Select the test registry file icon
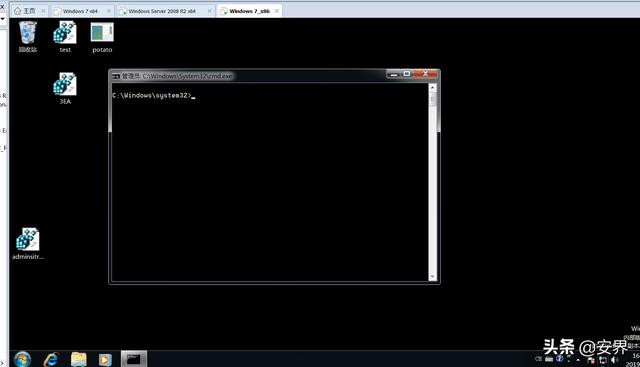Screen dimensions: 640x367 coord(65,37)
